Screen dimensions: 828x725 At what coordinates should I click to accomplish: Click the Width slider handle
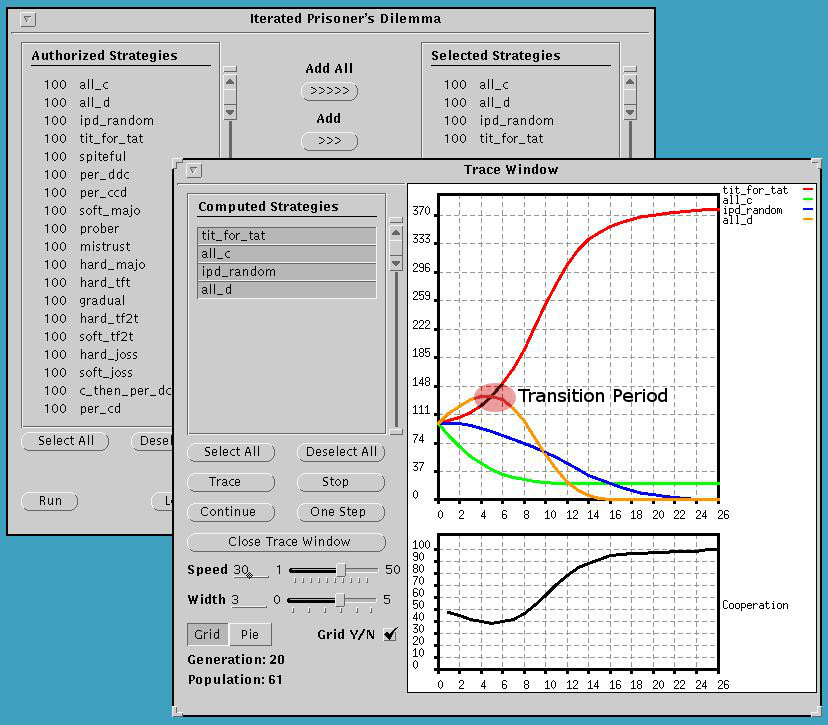[341, 600]
